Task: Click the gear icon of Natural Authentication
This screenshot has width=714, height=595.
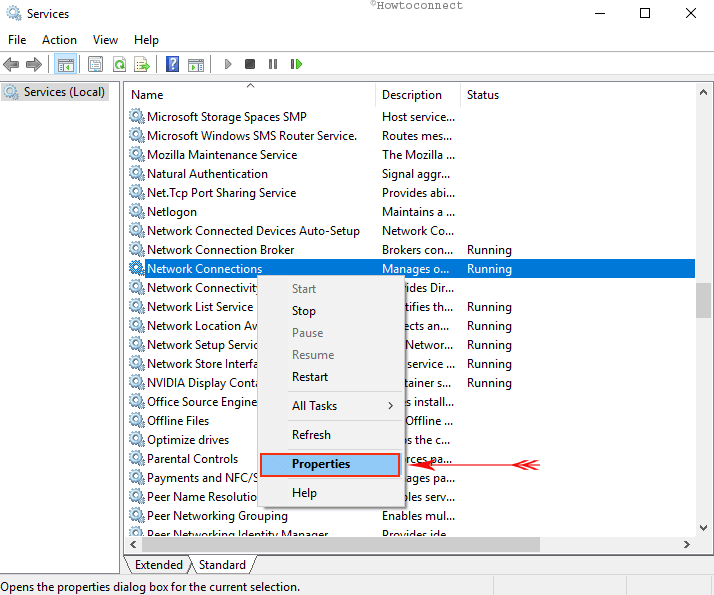Action: coord(137,173)
